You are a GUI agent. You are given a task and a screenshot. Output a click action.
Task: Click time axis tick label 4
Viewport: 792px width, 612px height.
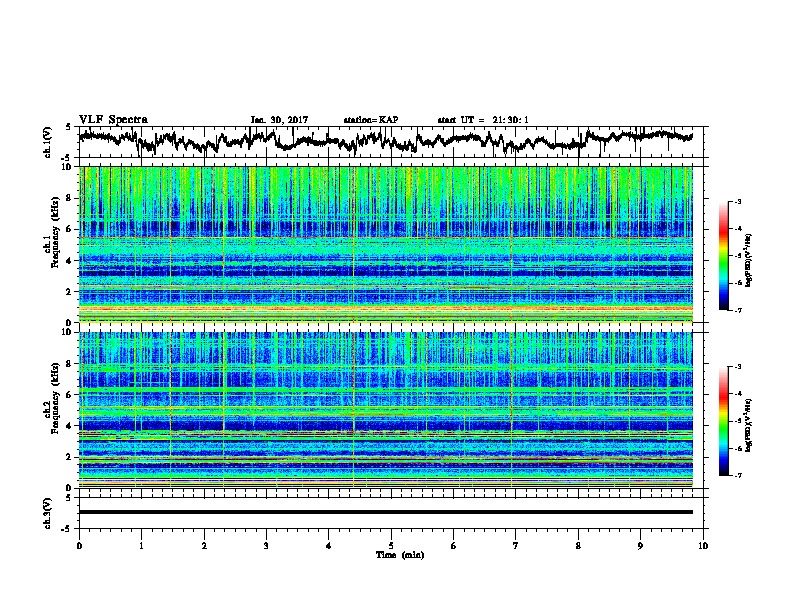pyautogui.click(x=329, y=545)
